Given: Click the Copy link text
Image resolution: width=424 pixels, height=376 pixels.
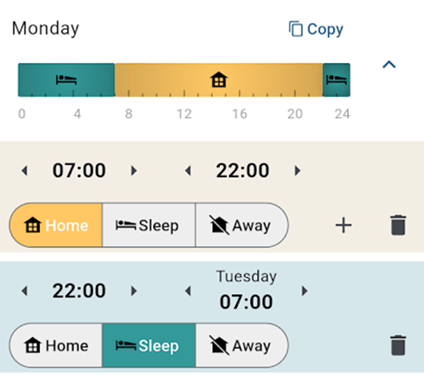Looking at the screenshot, I should click(325, 29).
